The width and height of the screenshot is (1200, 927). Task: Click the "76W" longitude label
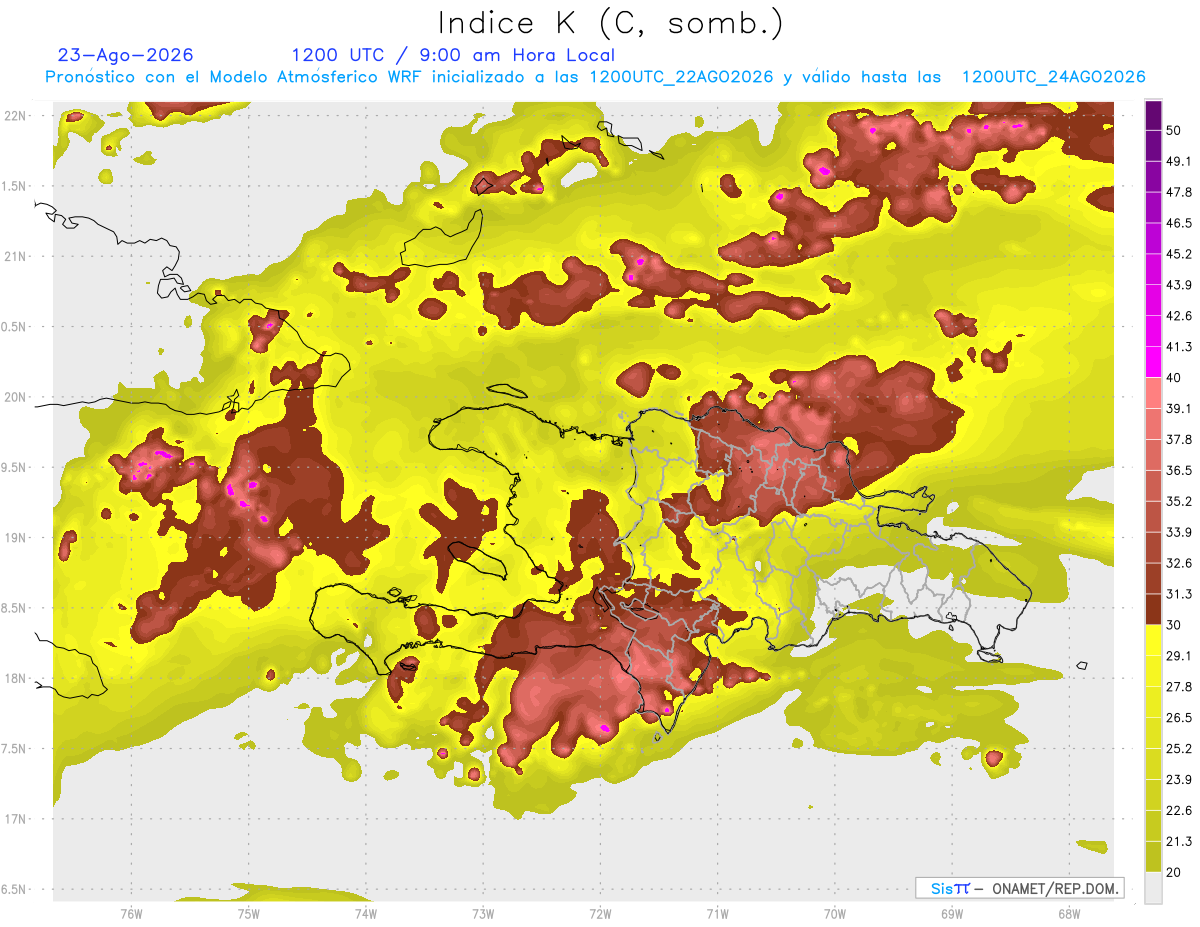[x=131, y=913]
